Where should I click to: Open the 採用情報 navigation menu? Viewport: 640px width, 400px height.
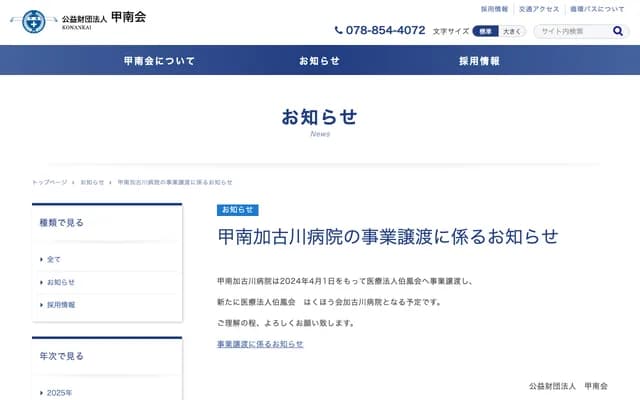coord(479,61)
